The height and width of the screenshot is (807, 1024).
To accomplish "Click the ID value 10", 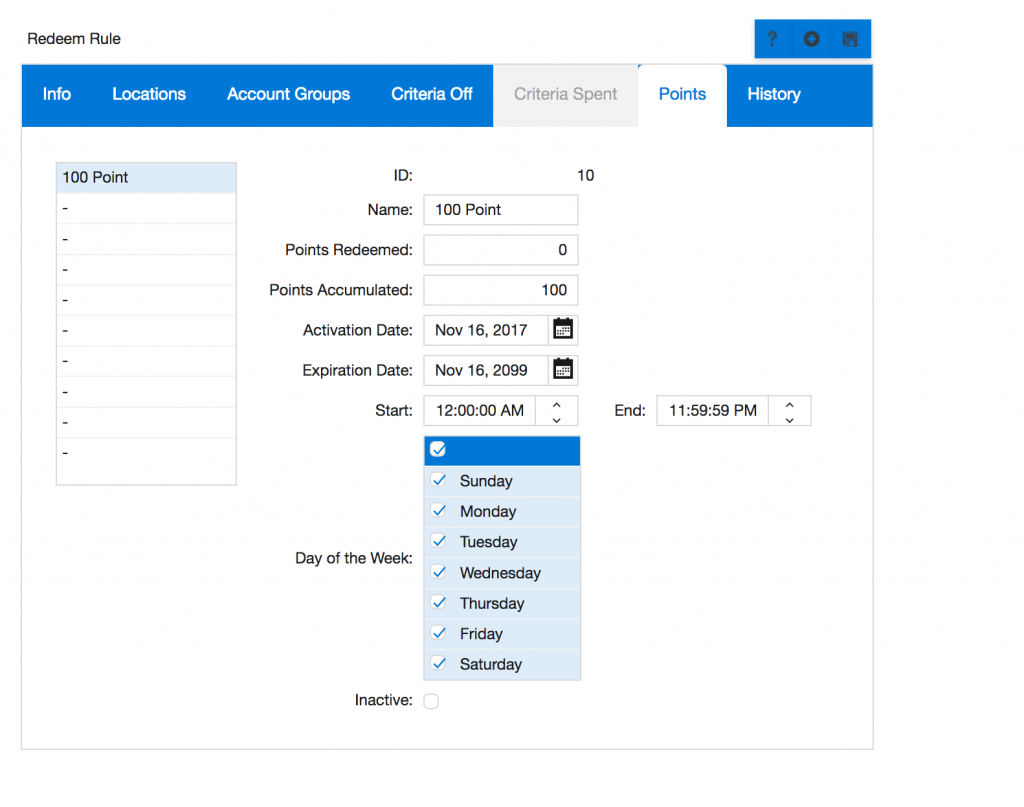I will point(586,176).
